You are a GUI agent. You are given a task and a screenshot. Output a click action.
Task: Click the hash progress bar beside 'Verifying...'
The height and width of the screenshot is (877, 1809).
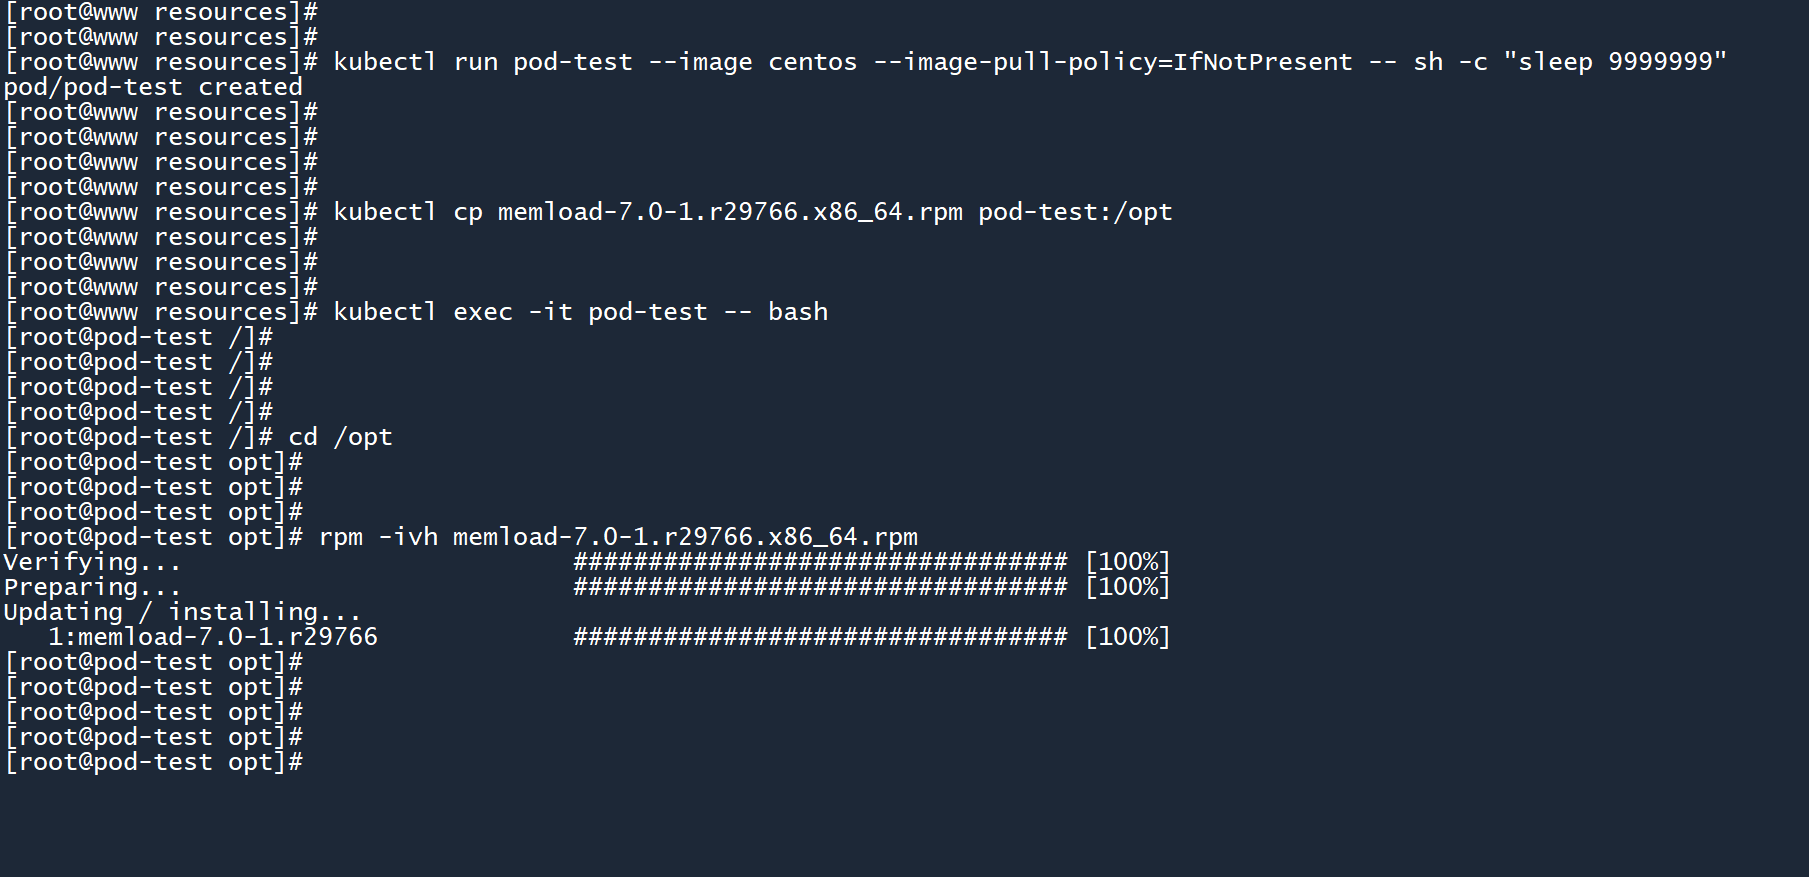(x=820, y=562)
